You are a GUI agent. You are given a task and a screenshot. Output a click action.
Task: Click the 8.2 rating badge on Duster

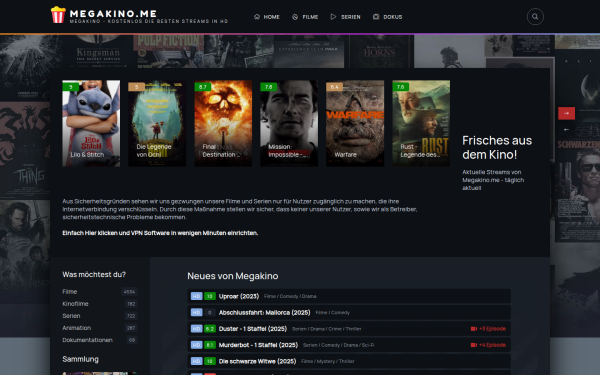point(210,329)
